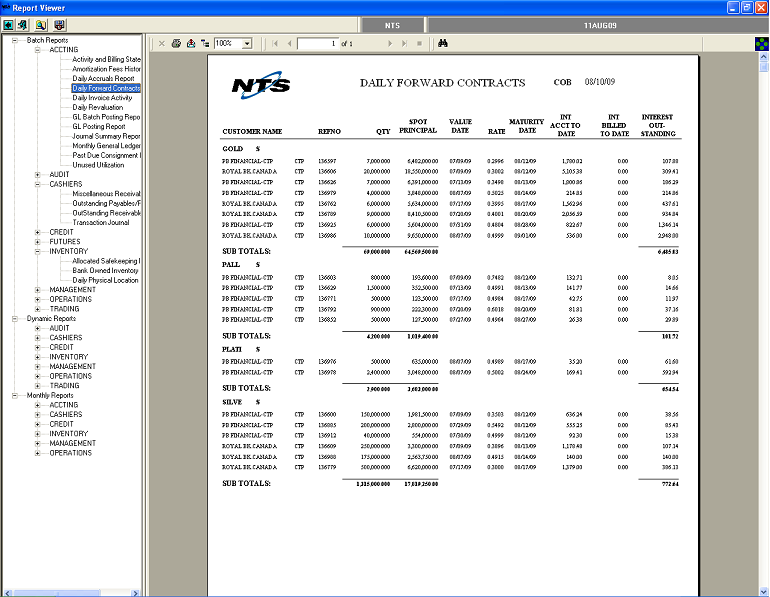
Task: Select Past Due Consignment report
Action: 106,155
